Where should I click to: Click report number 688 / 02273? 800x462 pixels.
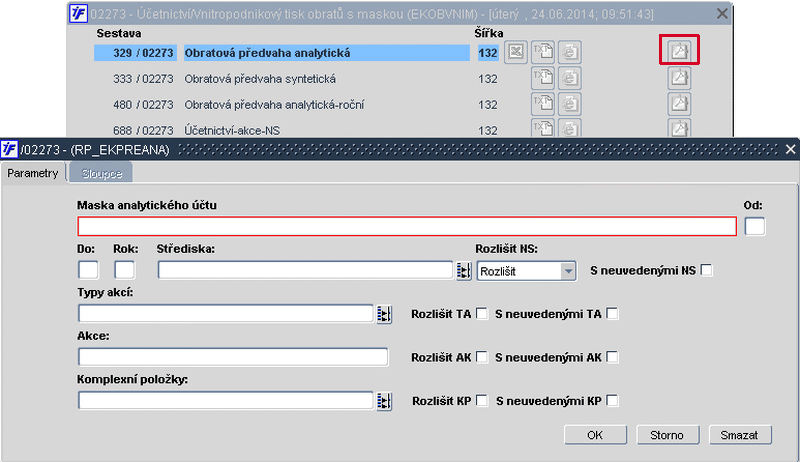pyautogui.click(x=143, y=131)
